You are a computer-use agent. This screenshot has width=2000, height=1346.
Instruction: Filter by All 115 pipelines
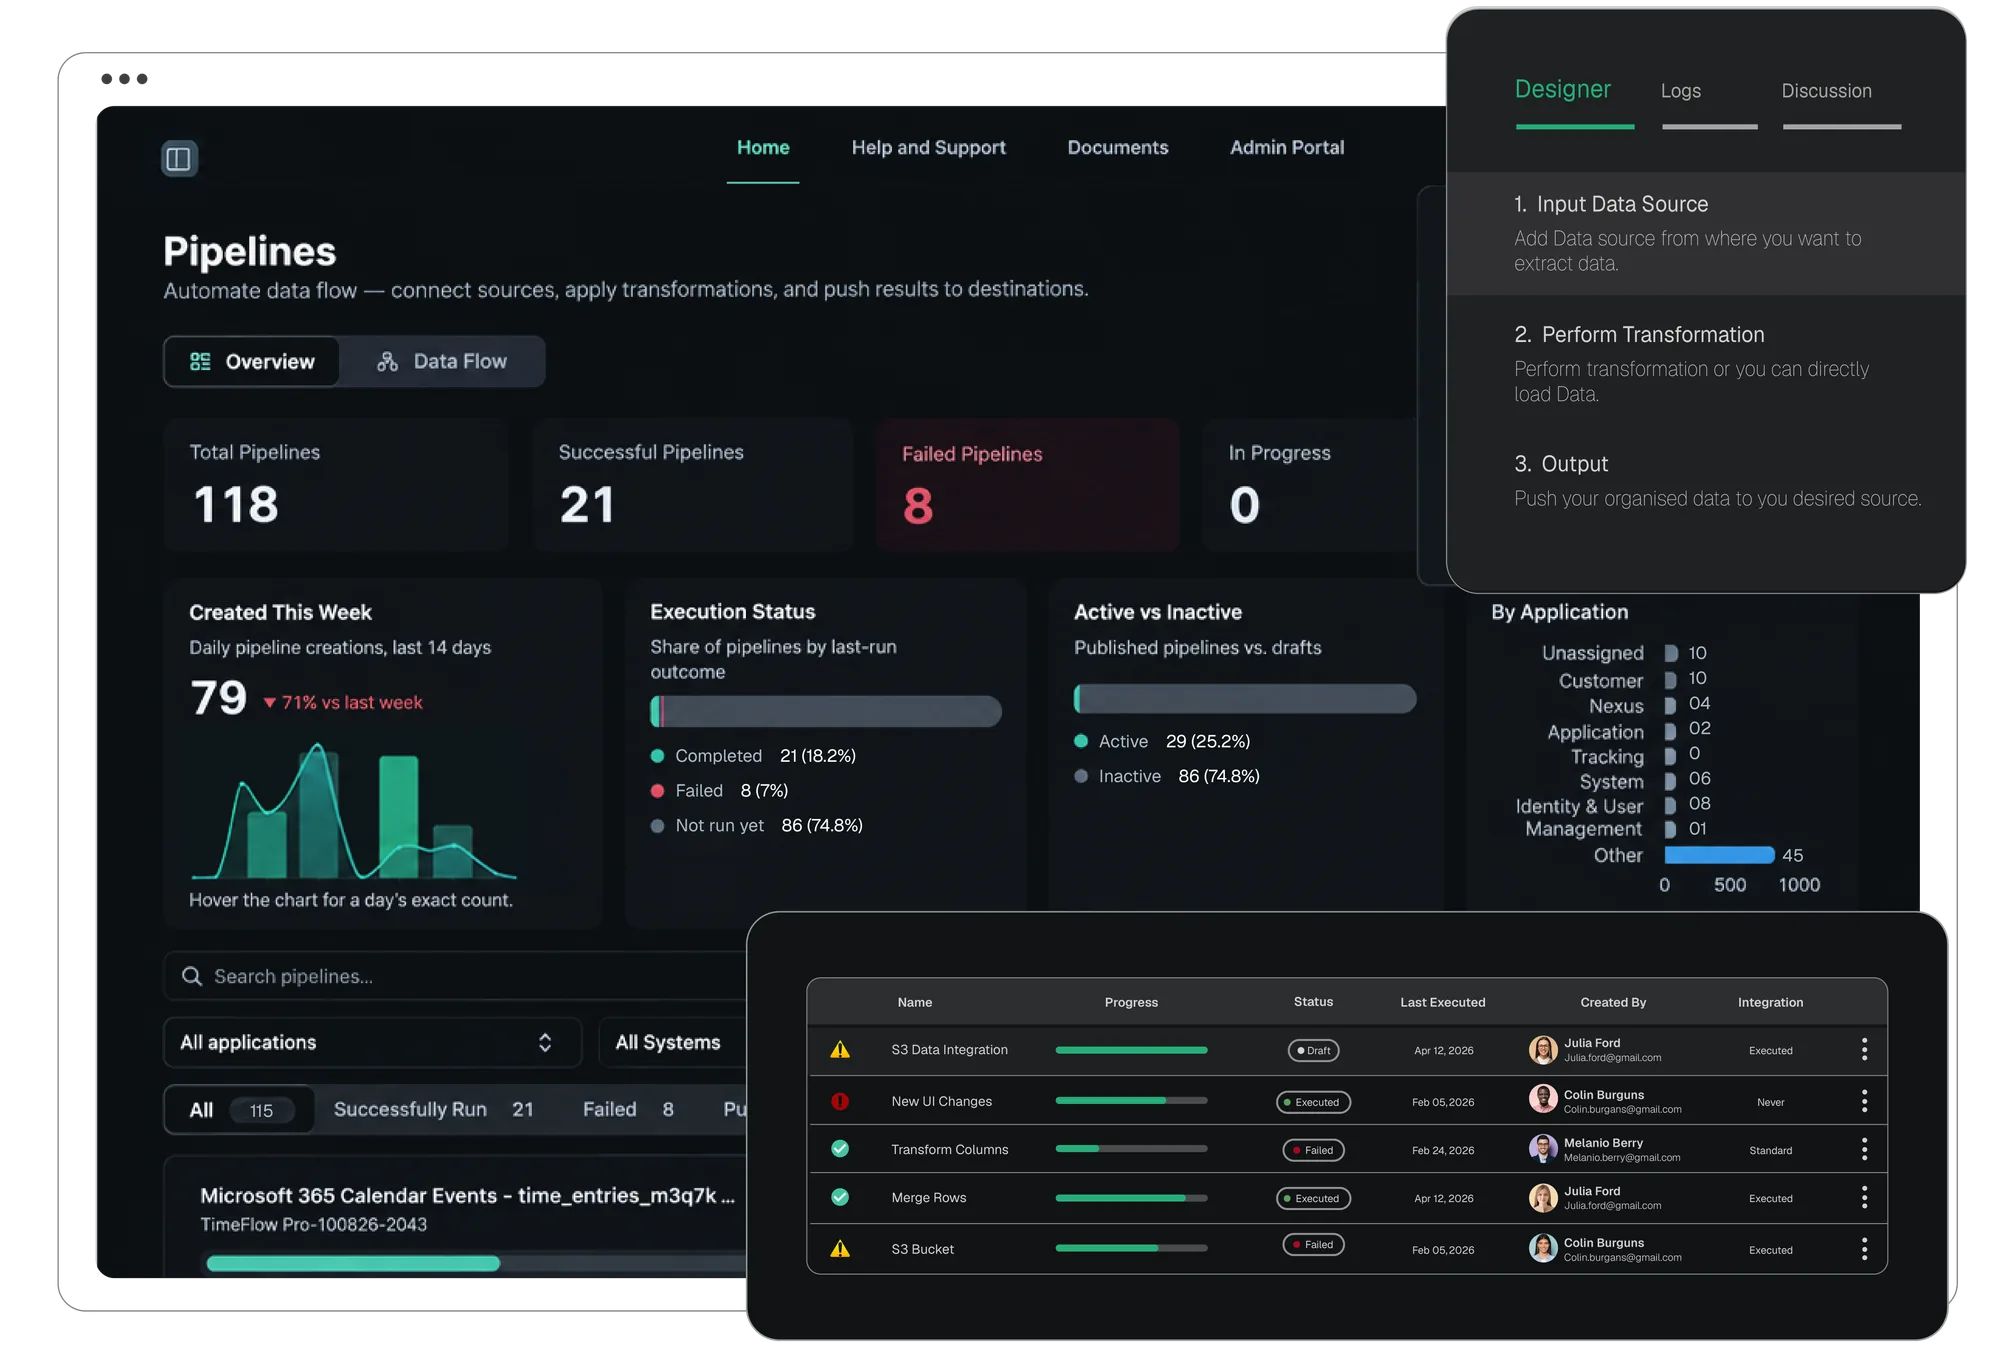[x=240, y=1110]
